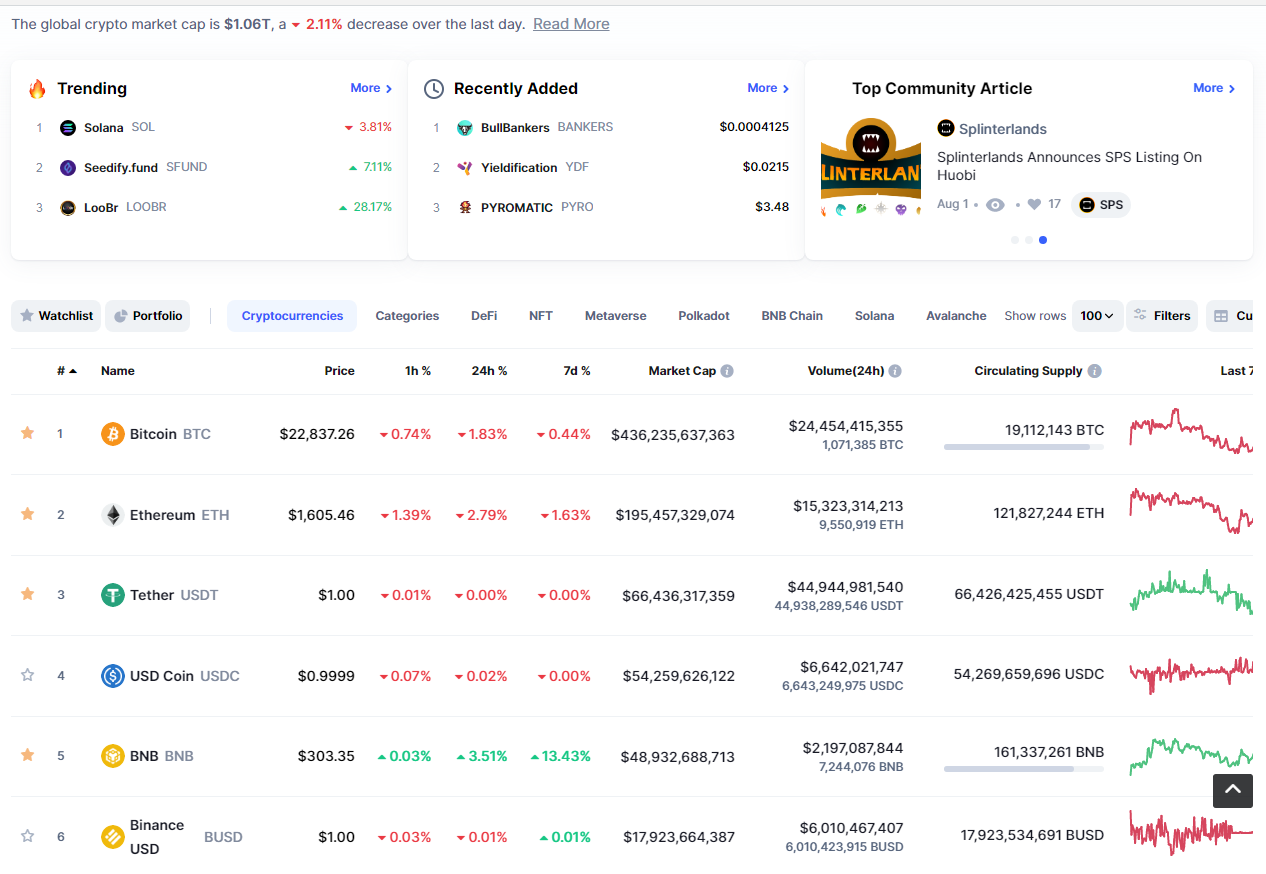The width and height of the screenshot is (1266, 874).
Task: Unstar BNB from the watchlist
Action: tap(28, 755)
